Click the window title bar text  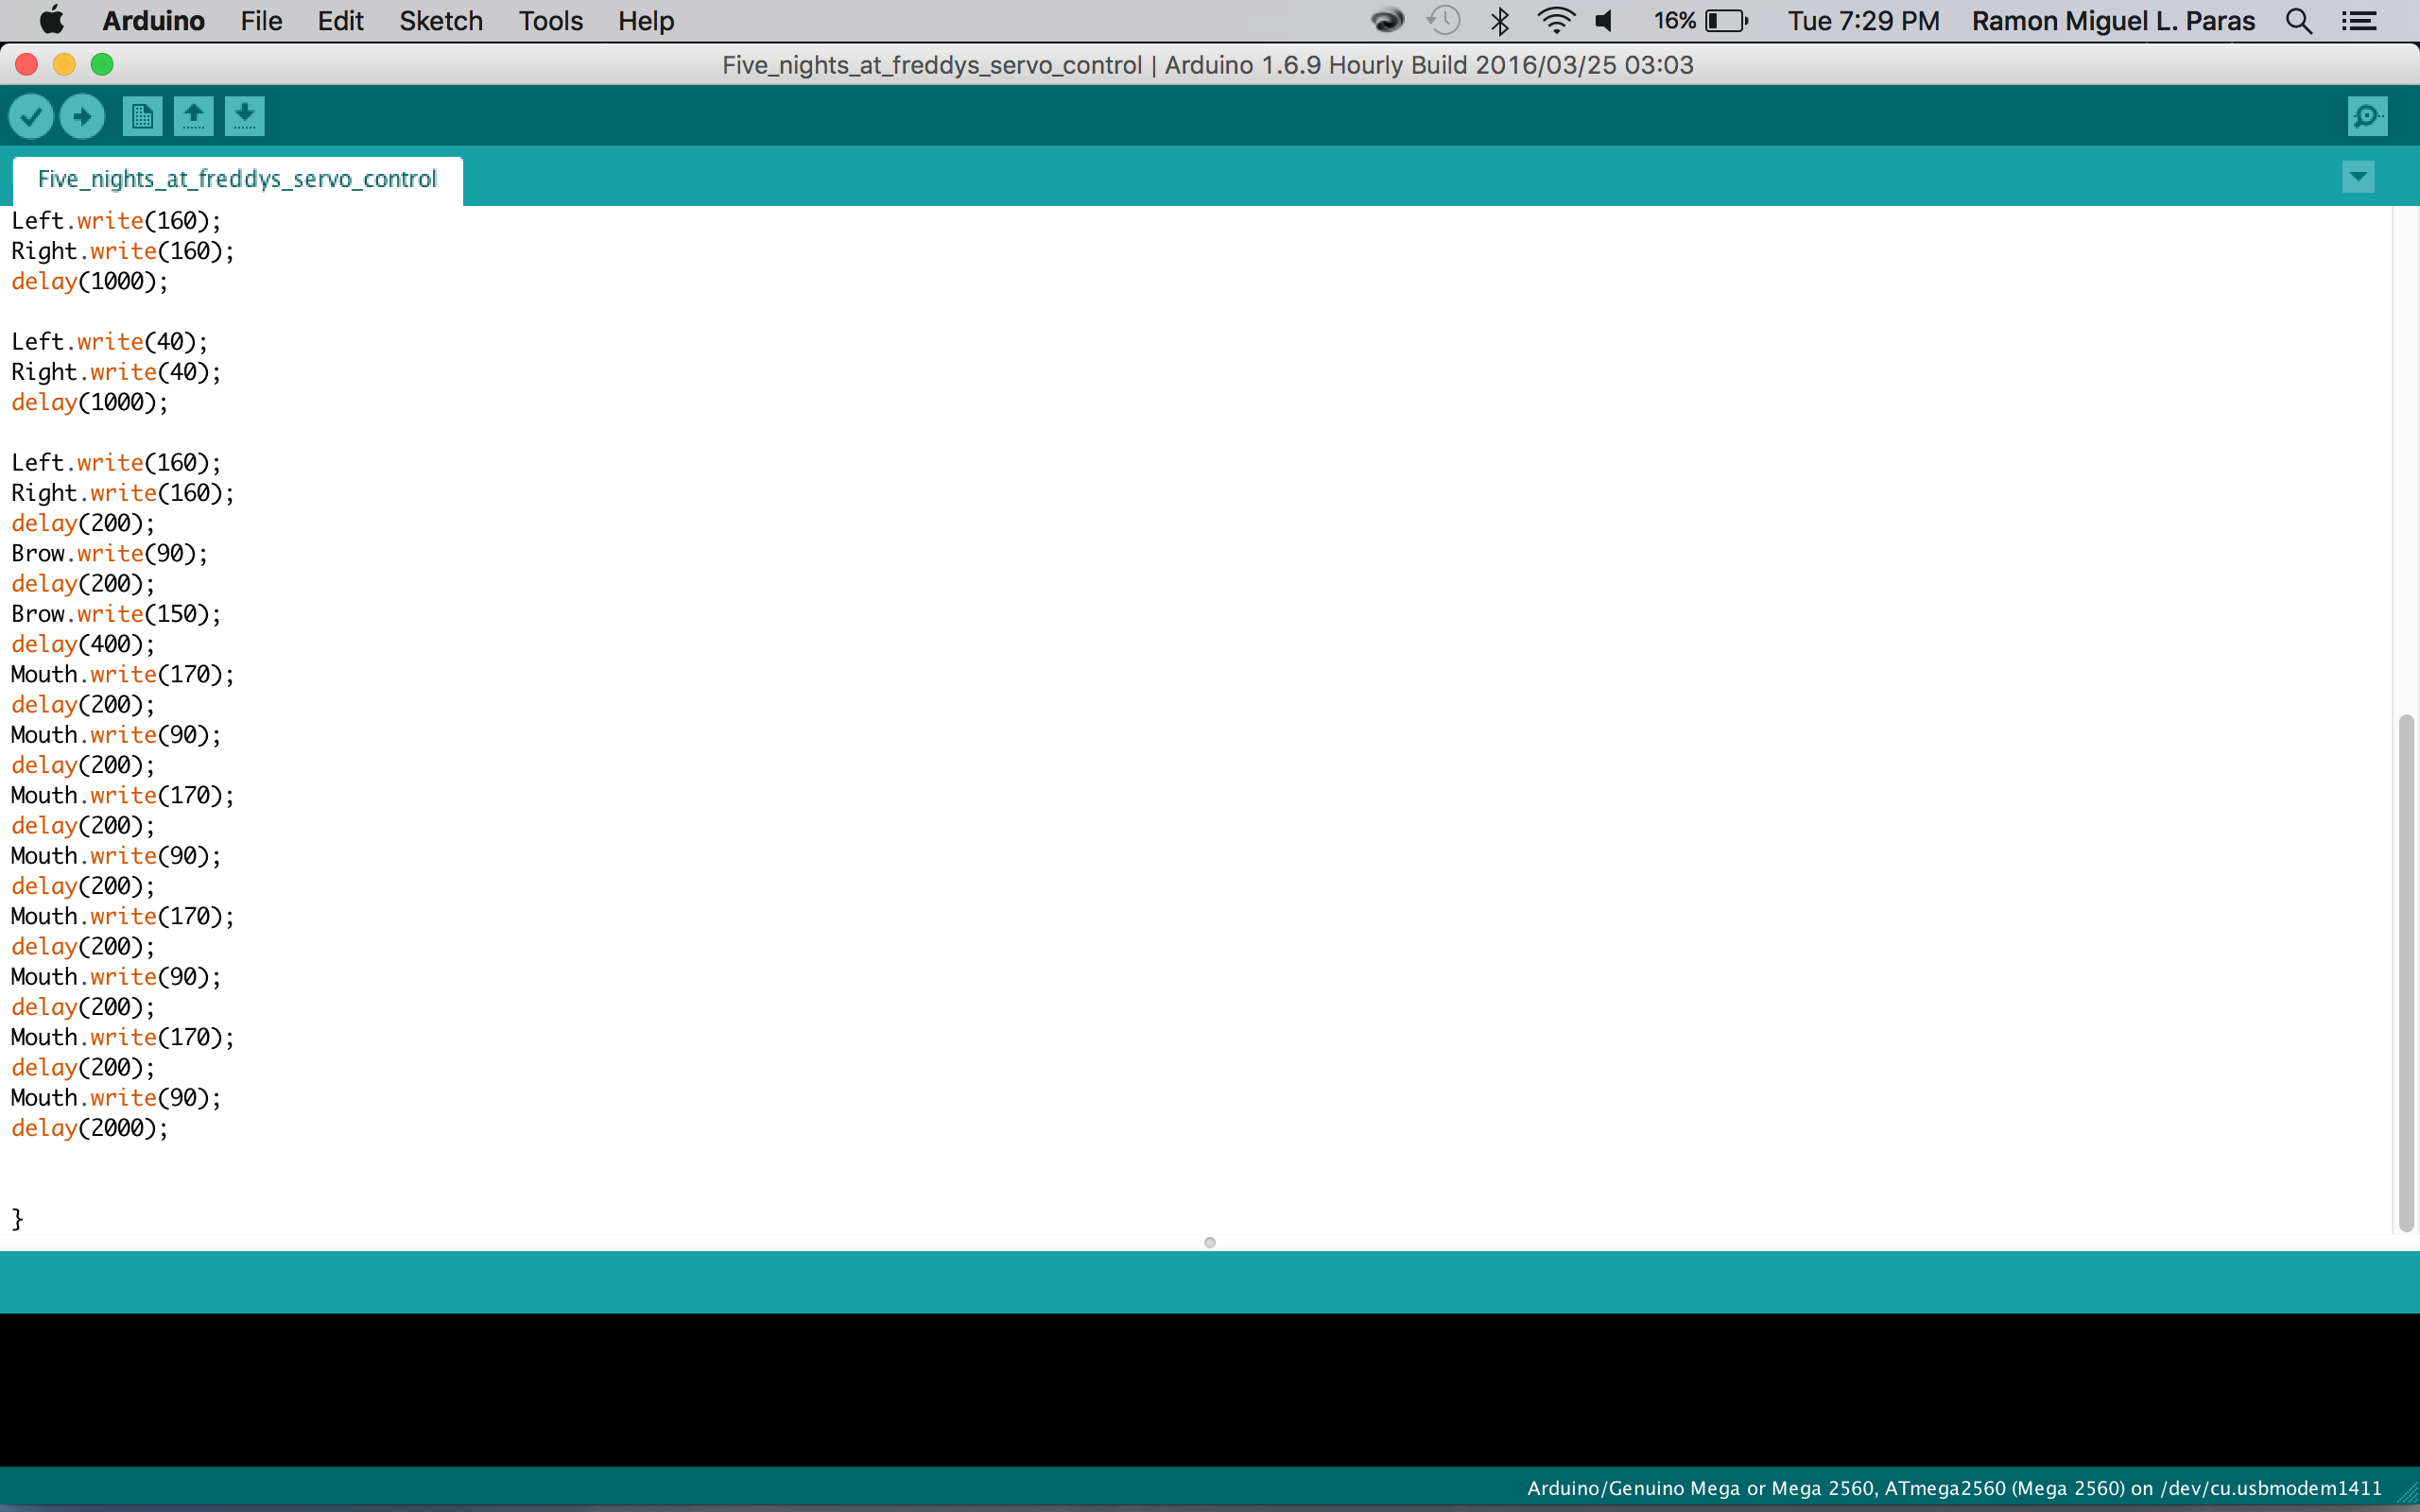click(1208, 65)
